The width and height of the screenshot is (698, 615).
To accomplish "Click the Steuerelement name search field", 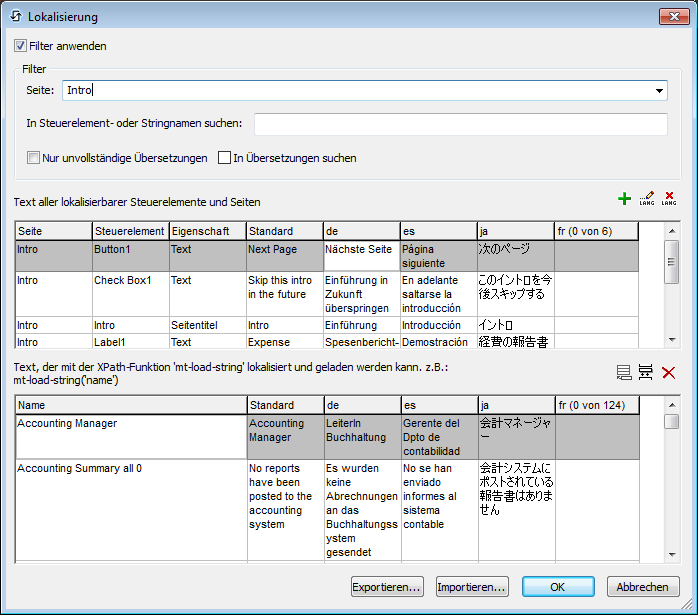I will pyautogui.click(x=460, y=124).
